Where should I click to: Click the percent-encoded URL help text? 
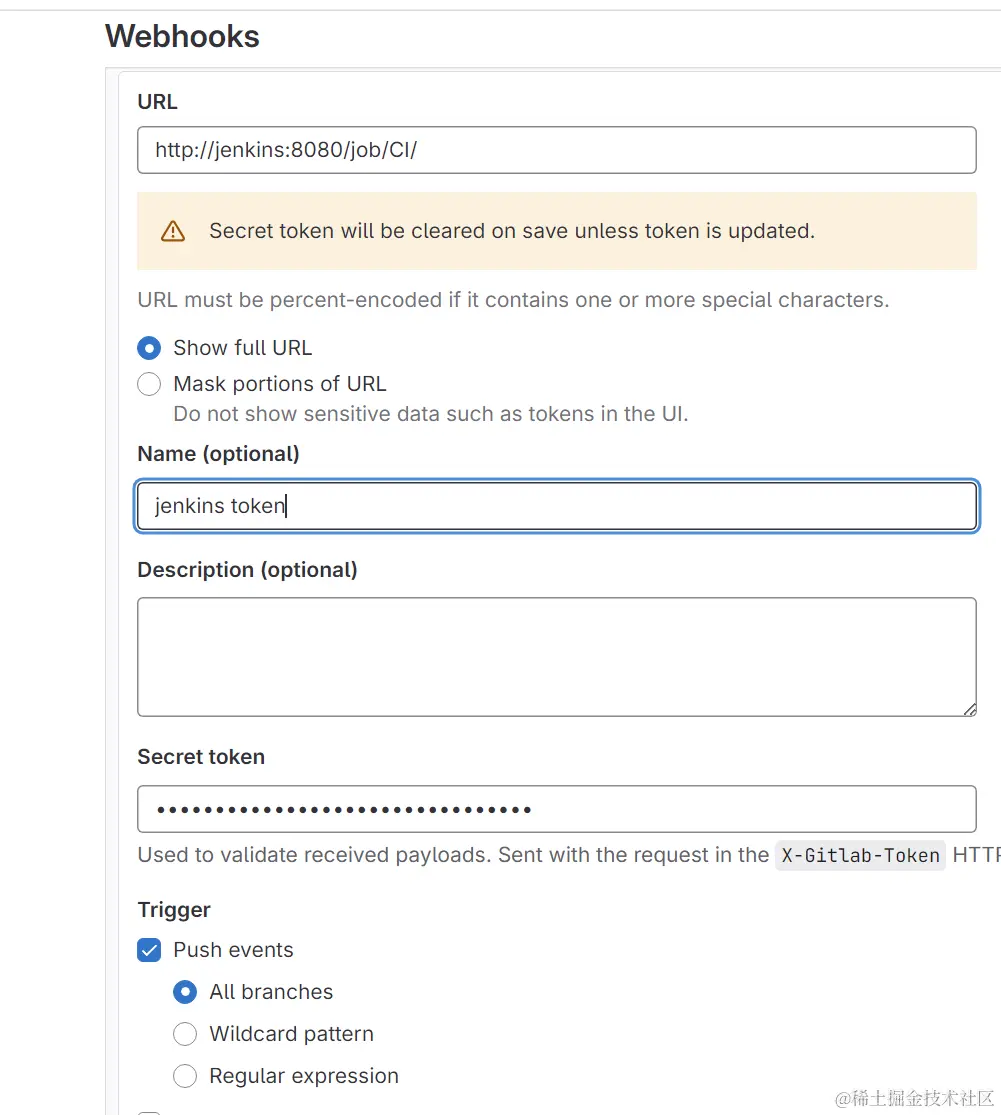[513, 300]
